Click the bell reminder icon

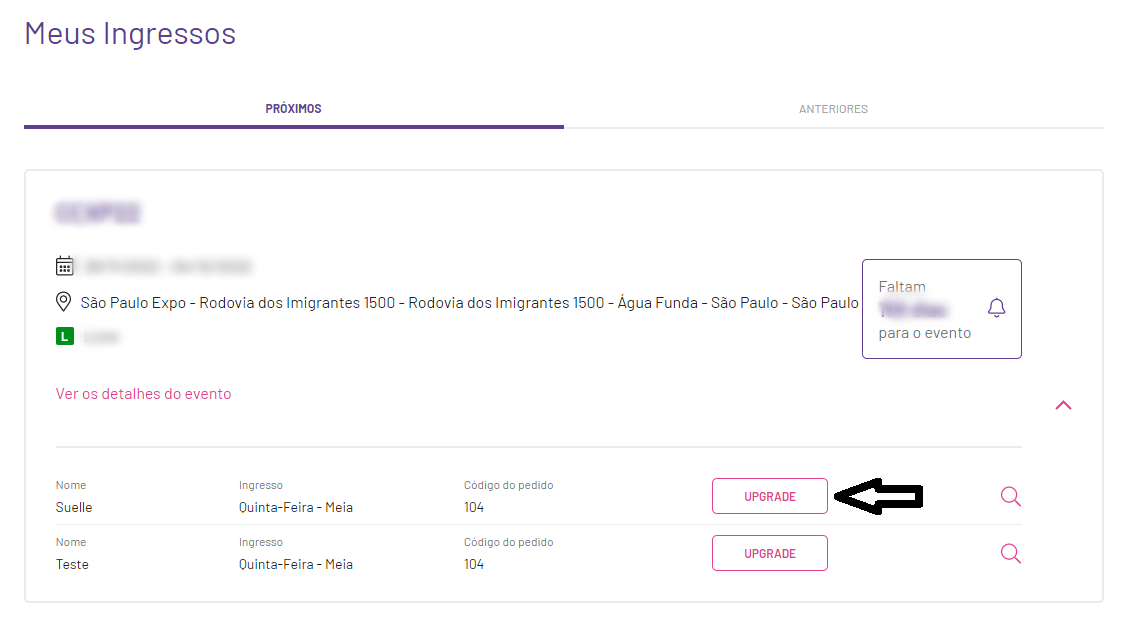point(997,308)
